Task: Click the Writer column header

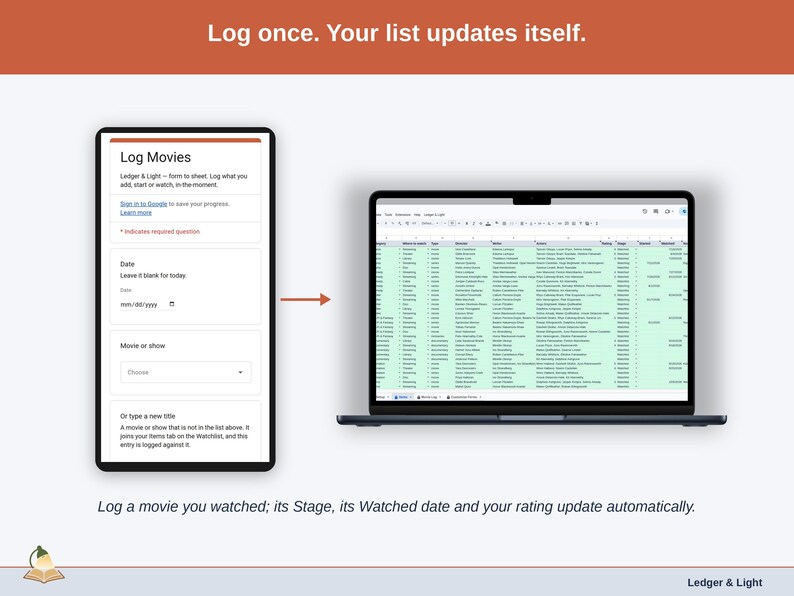Action: 497,243
